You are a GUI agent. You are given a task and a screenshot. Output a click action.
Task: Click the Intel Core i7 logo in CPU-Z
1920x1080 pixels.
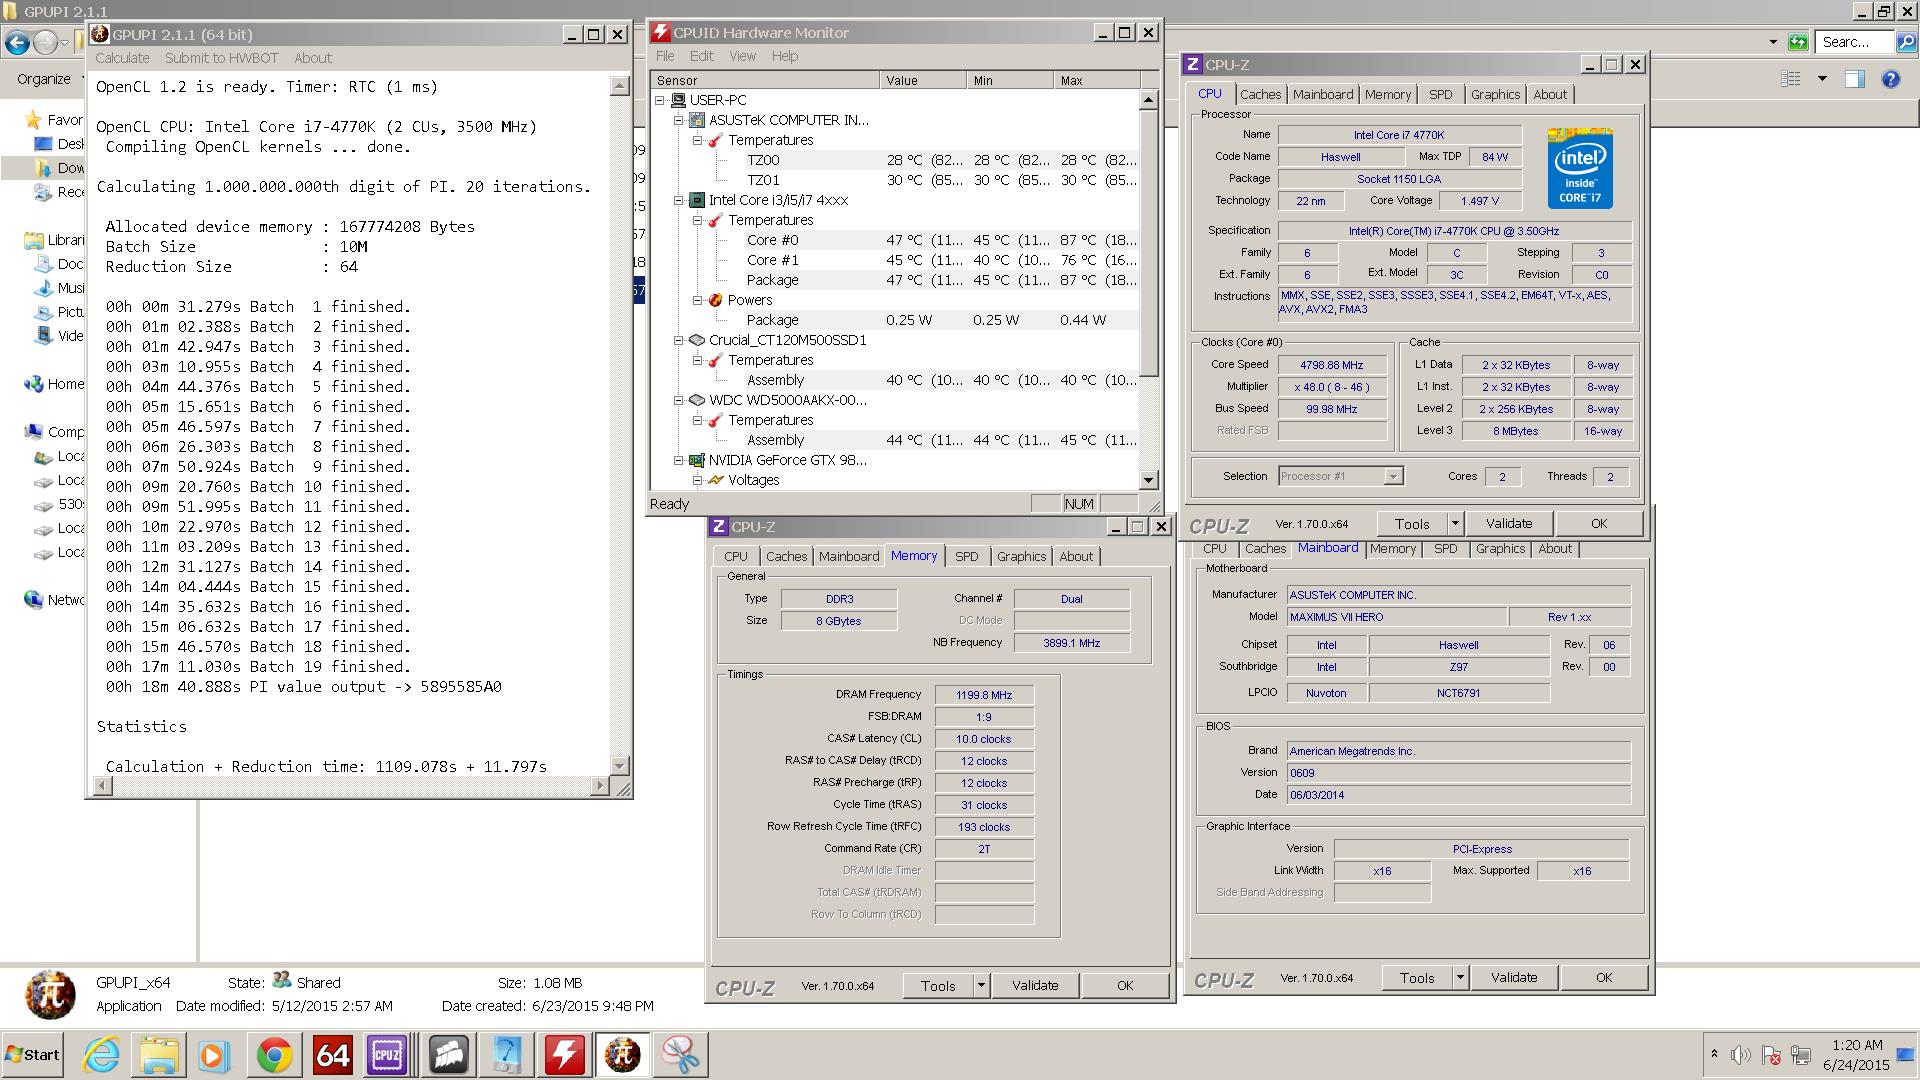(1580, 167)
